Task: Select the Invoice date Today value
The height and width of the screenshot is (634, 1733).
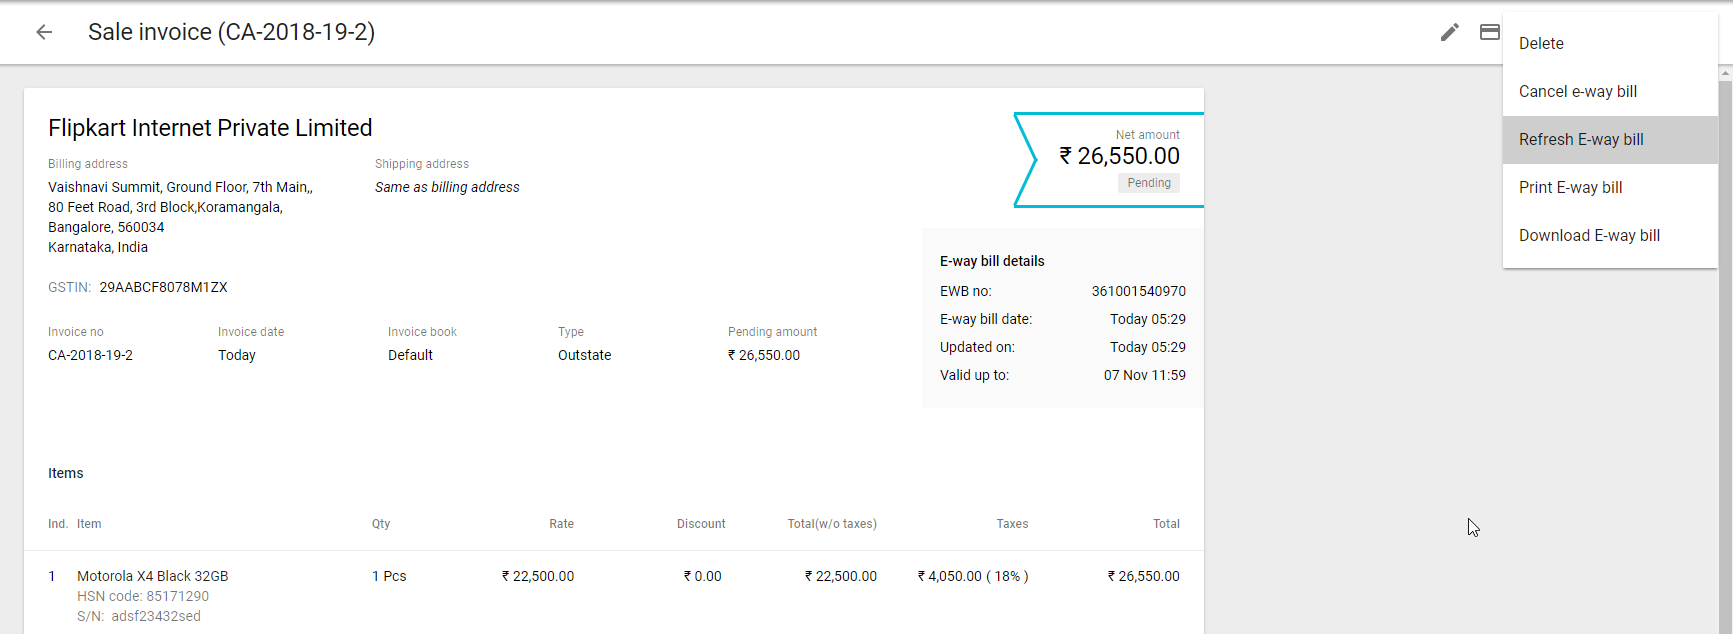Action: coord(237,355)
